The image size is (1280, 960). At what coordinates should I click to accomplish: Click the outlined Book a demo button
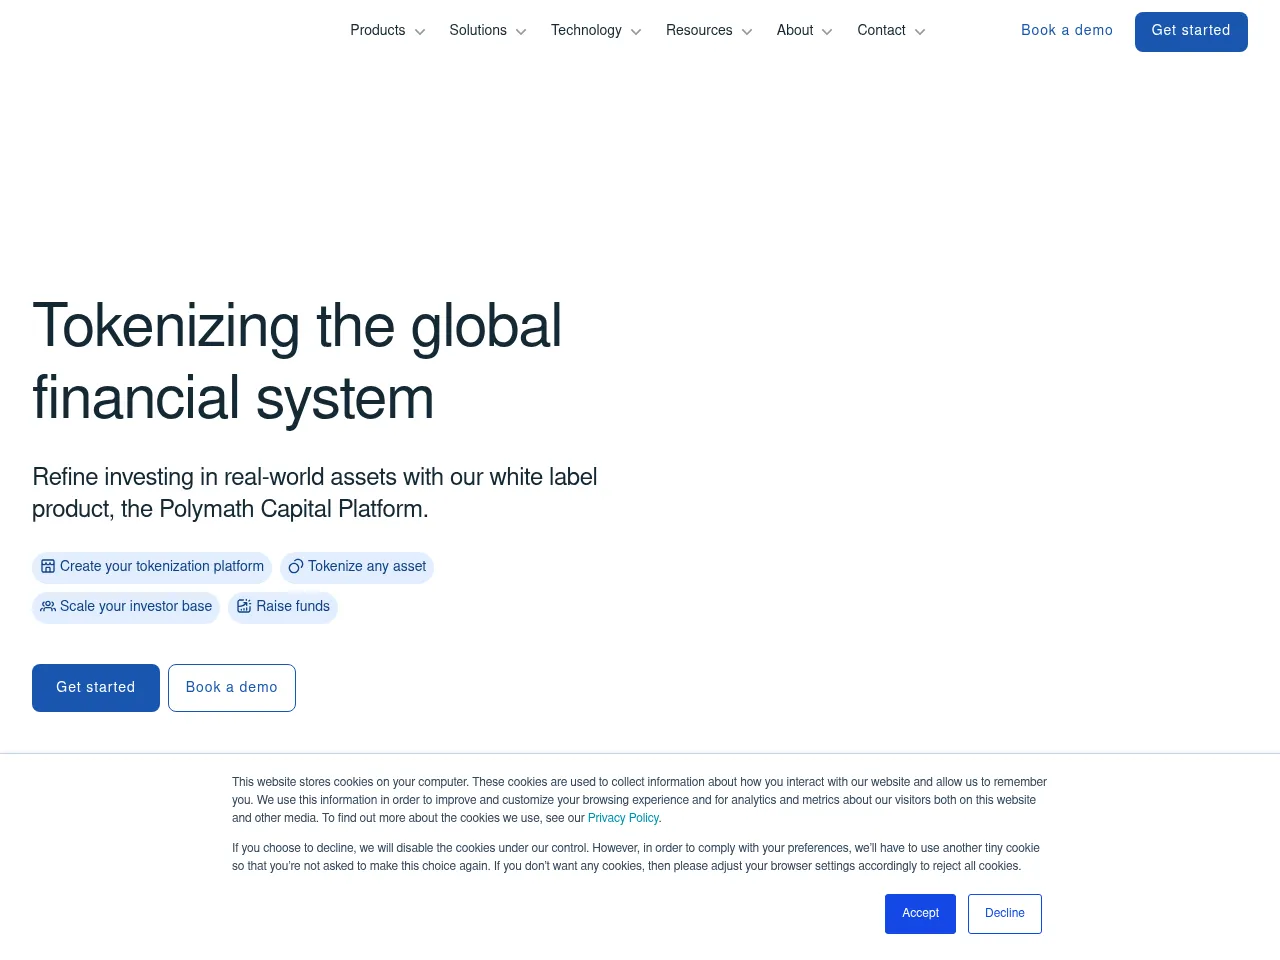tap(232, 688)
